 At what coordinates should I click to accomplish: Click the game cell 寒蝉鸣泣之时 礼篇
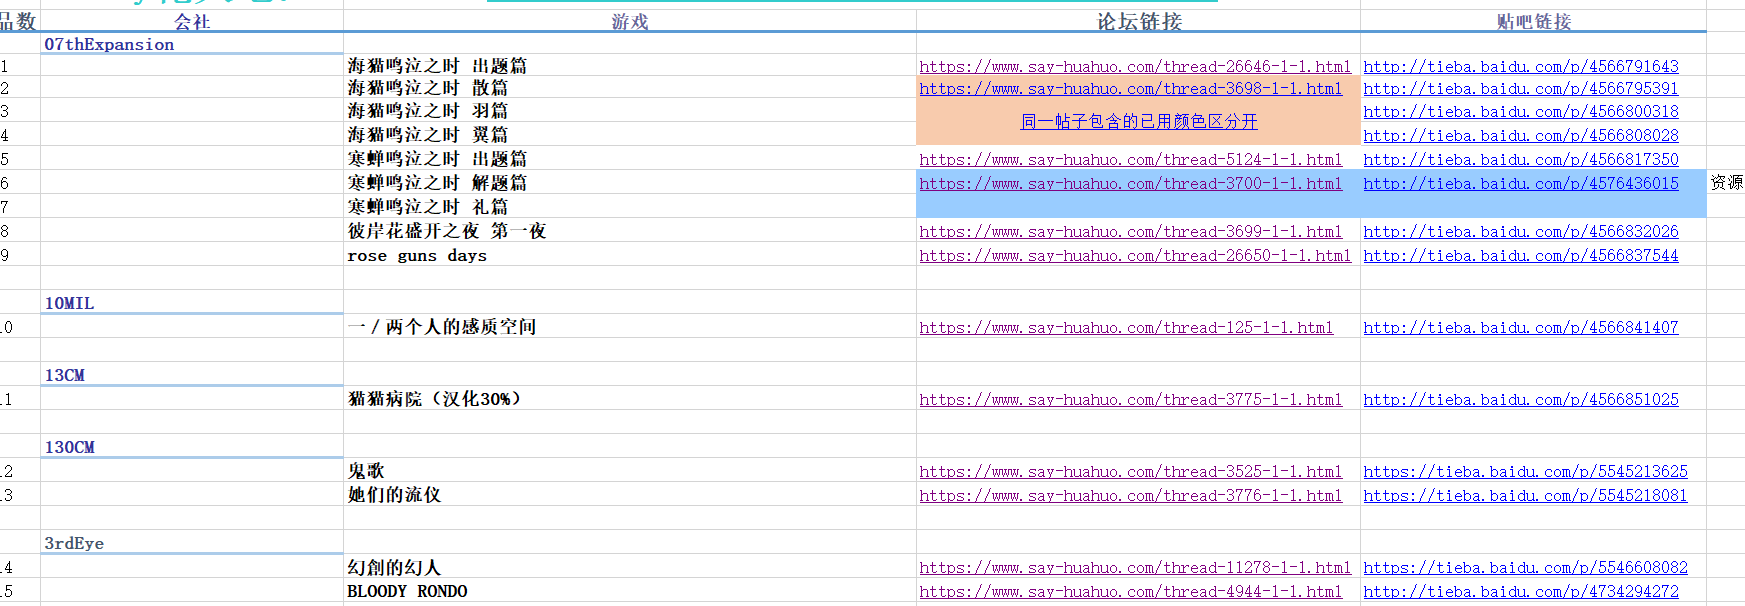pos(630,207)
